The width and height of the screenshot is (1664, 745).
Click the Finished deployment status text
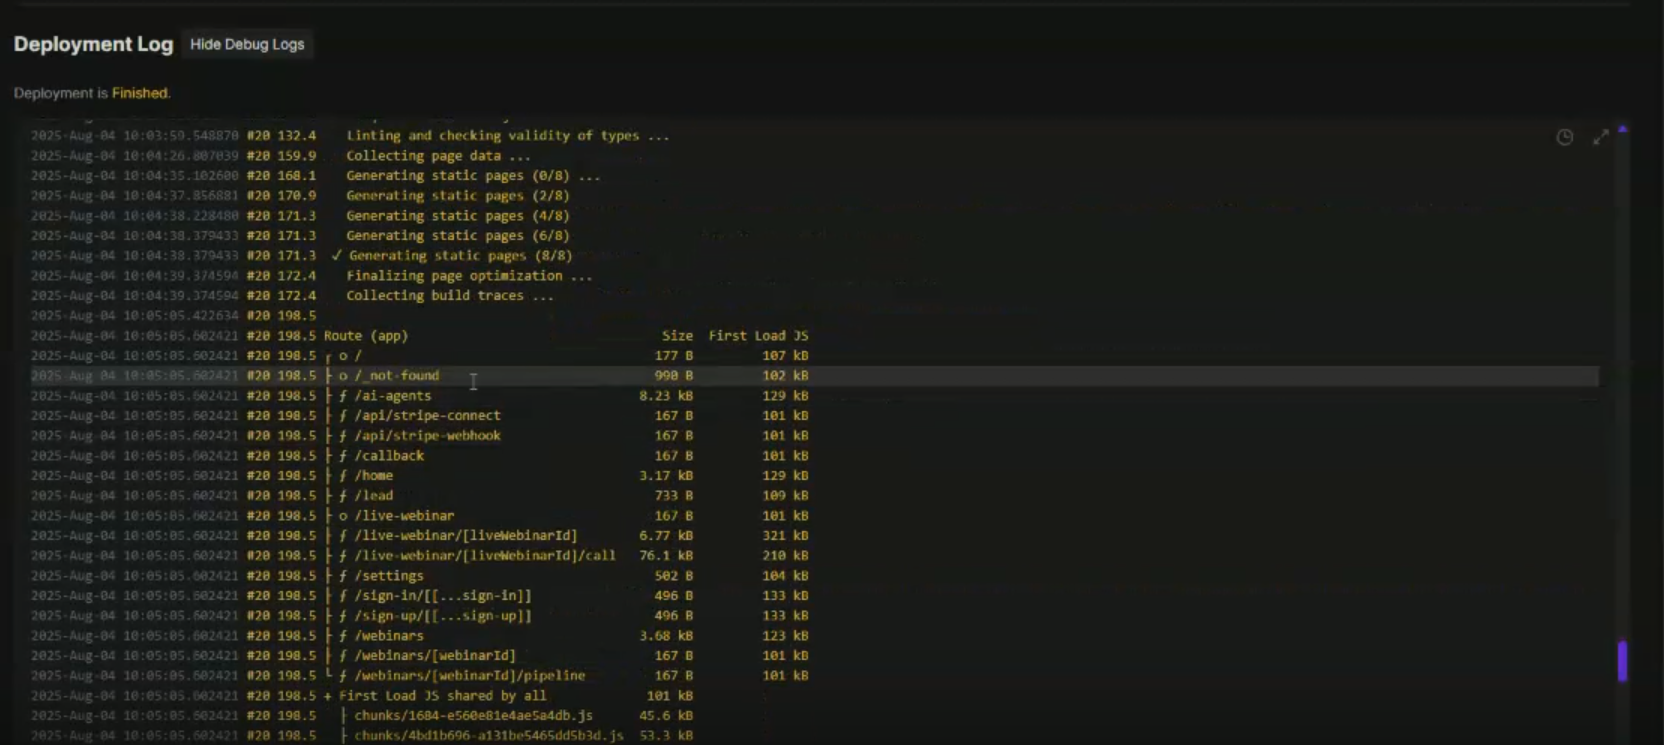click(140, 93)
